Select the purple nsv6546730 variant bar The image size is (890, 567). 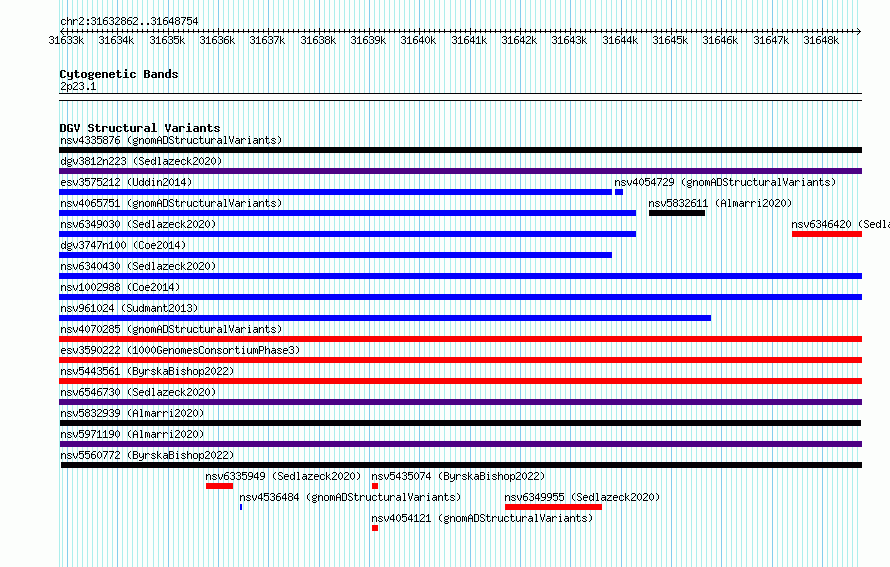(460, 402)
